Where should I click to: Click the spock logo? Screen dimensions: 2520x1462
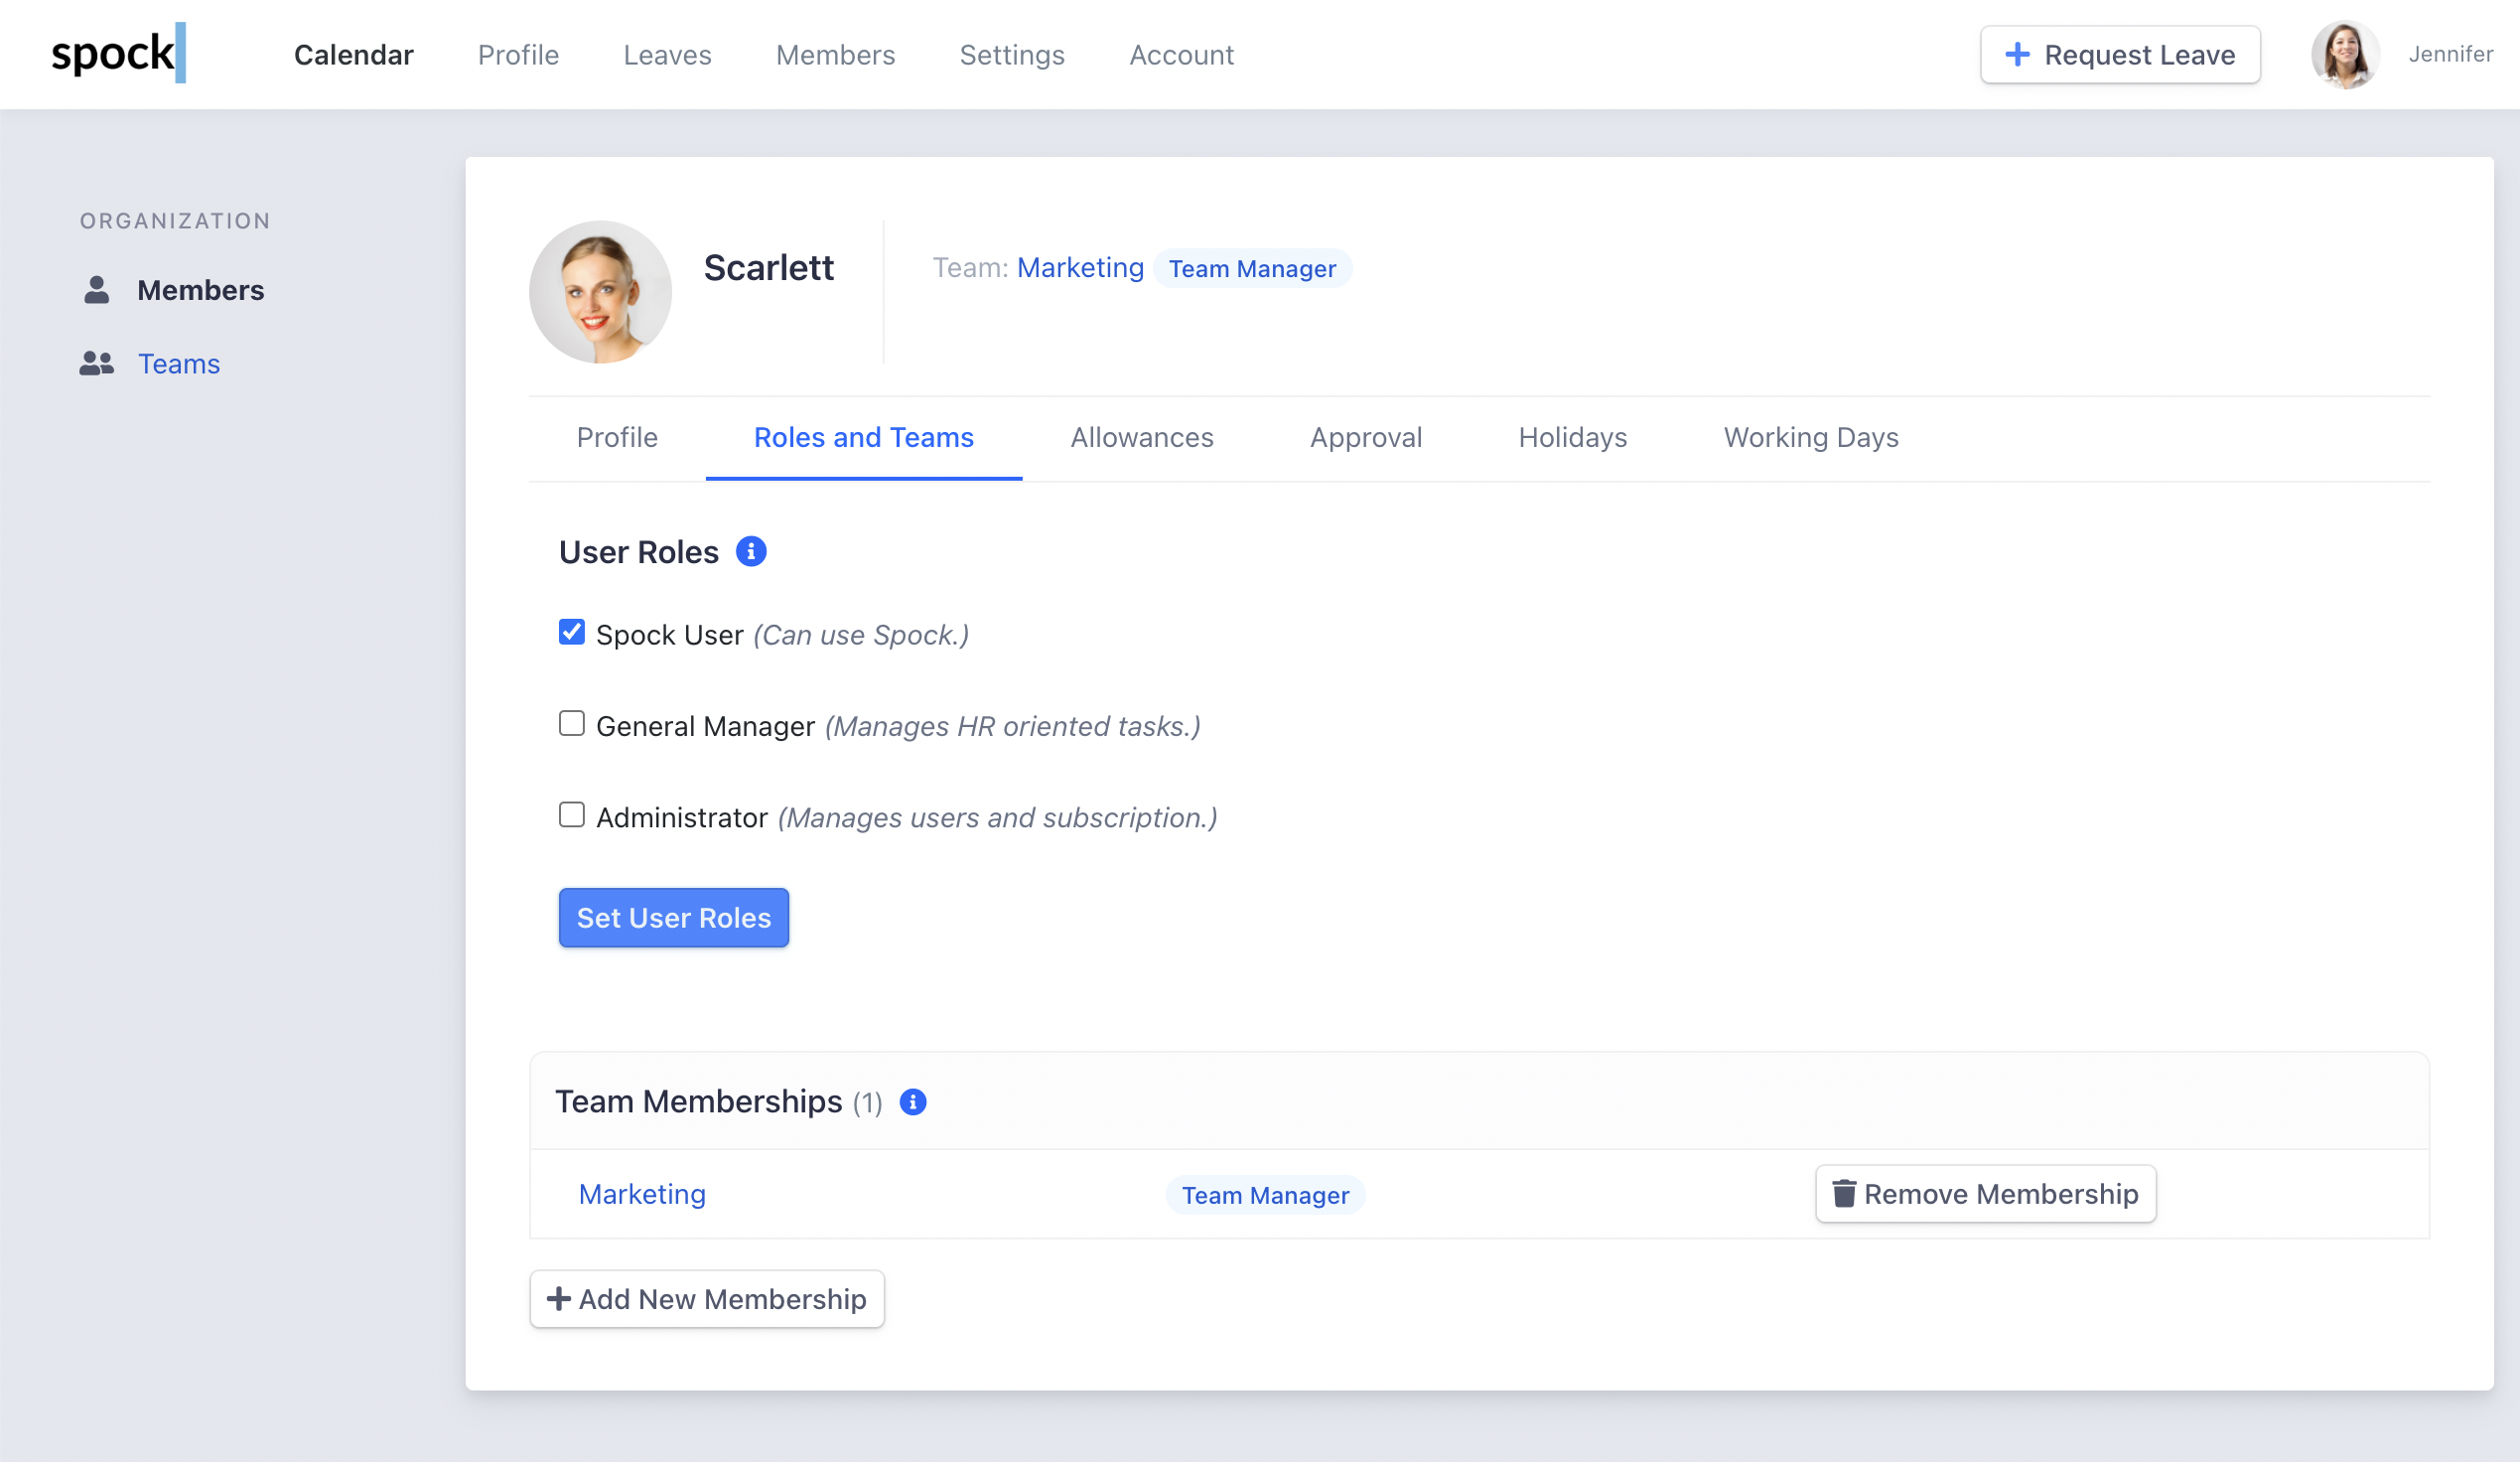pyautogui.click(x=117, y=54)
